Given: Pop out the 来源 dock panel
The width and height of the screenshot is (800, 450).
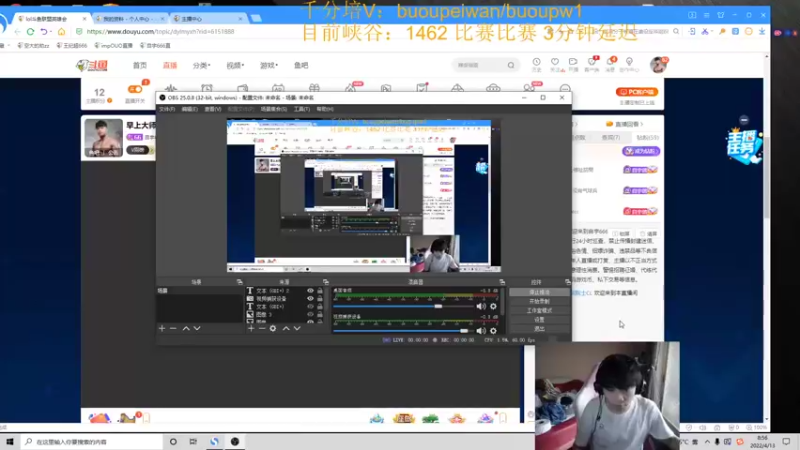Looking at the screenshot, I should pyautogui.click(x=326, y=282).
